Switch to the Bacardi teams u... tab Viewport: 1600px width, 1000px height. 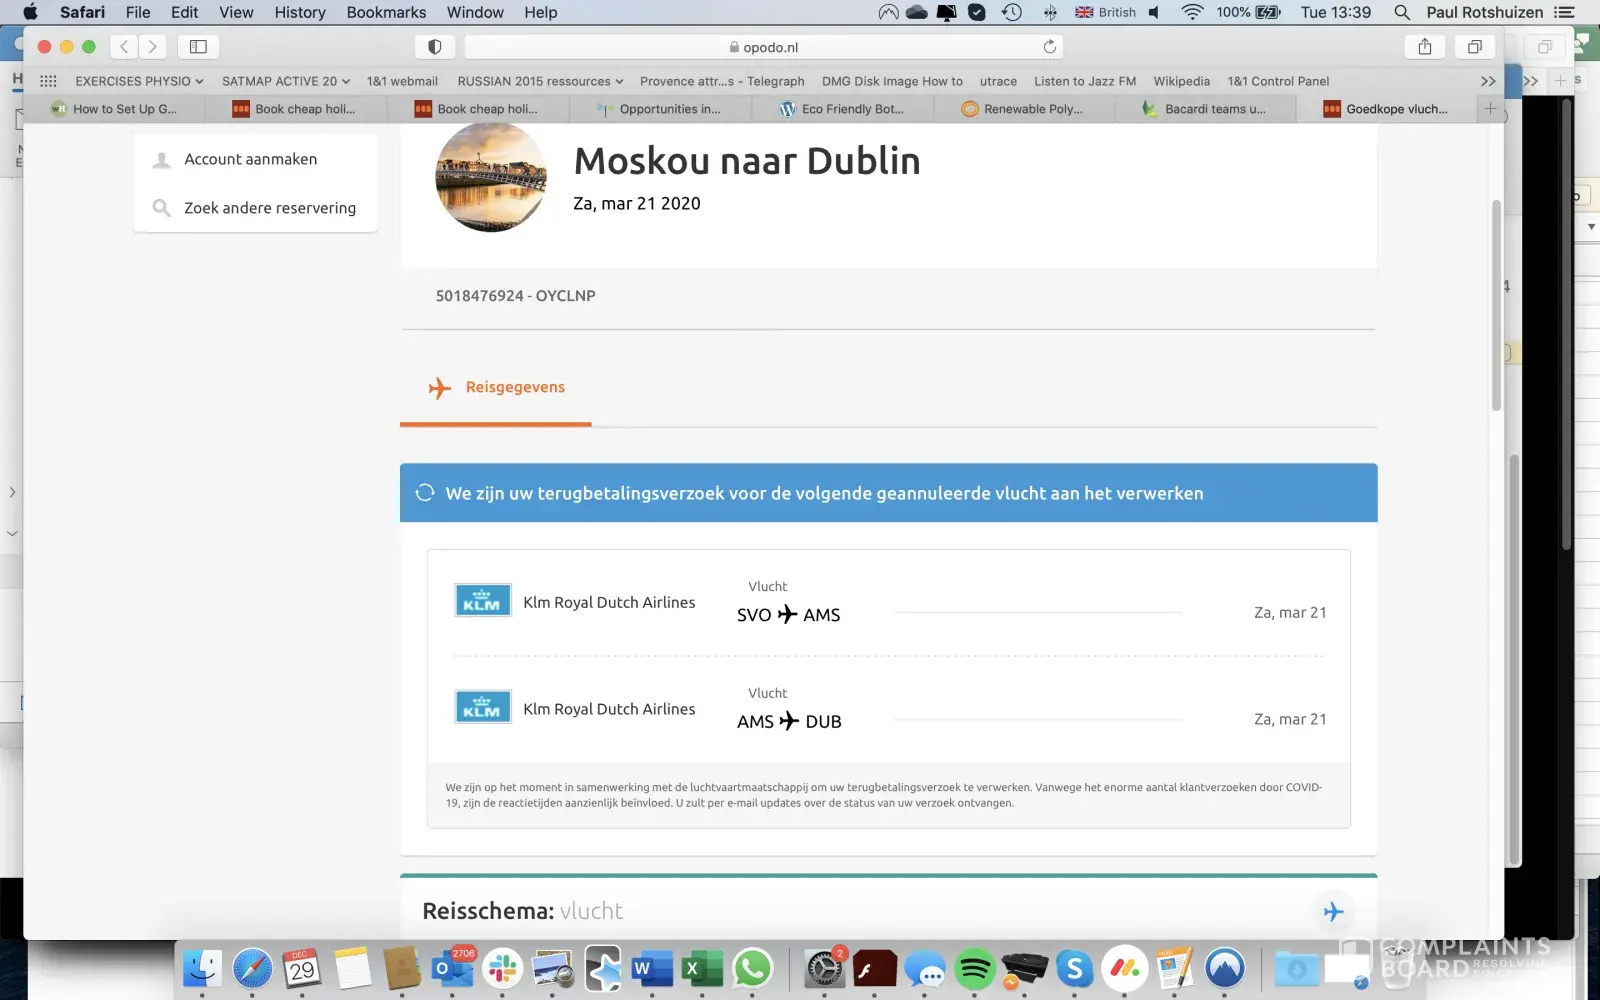tap(1206, 109)
